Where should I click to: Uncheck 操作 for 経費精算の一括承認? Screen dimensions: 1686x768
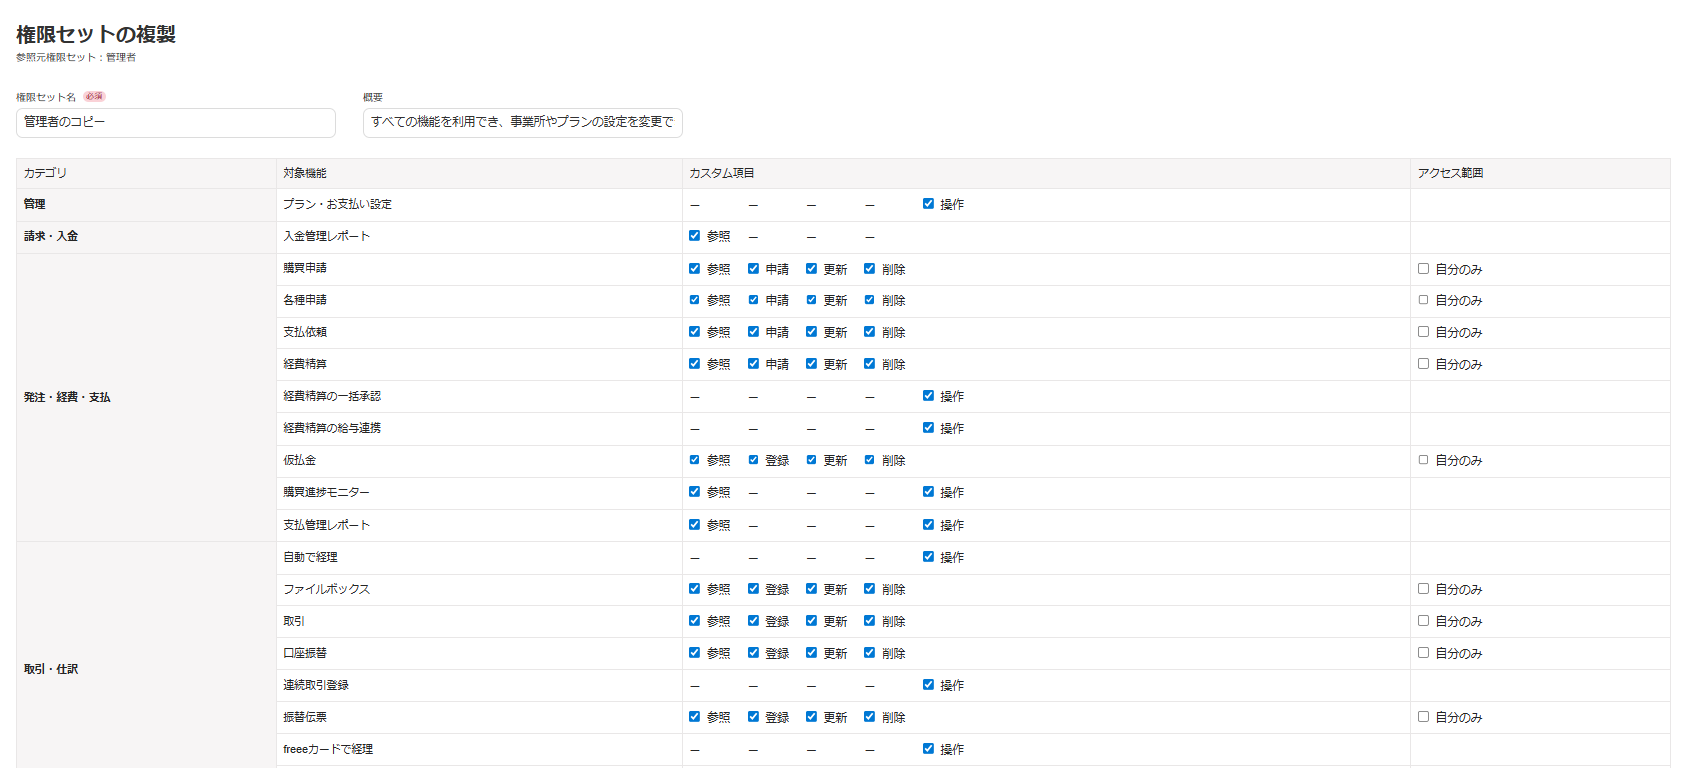coord(928,396)
